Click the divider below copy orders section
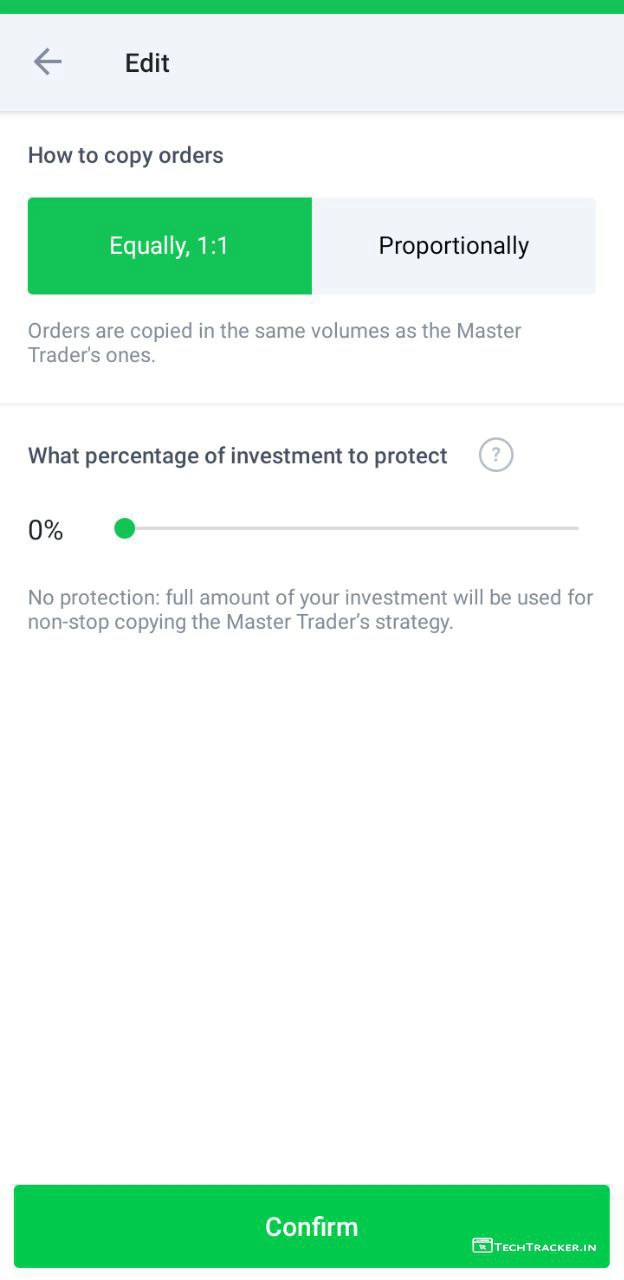This screenshot has height=1280, width=624. click(x=312, y=404)
